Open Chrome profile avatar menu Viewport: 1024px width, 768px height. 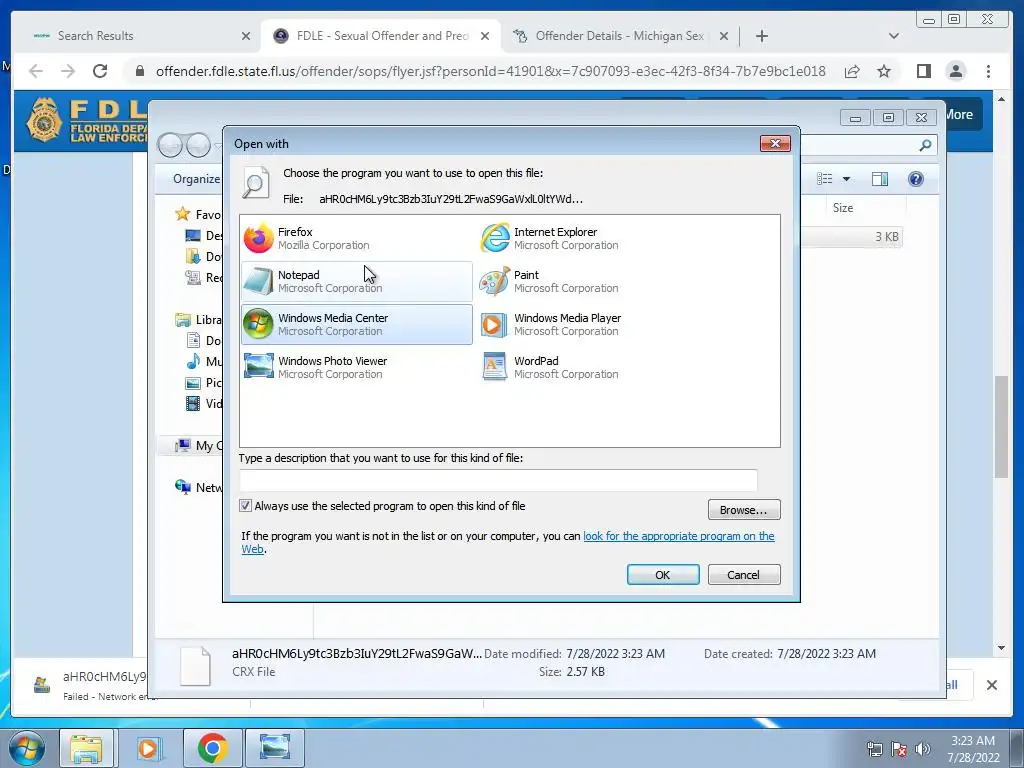point(955,71)
